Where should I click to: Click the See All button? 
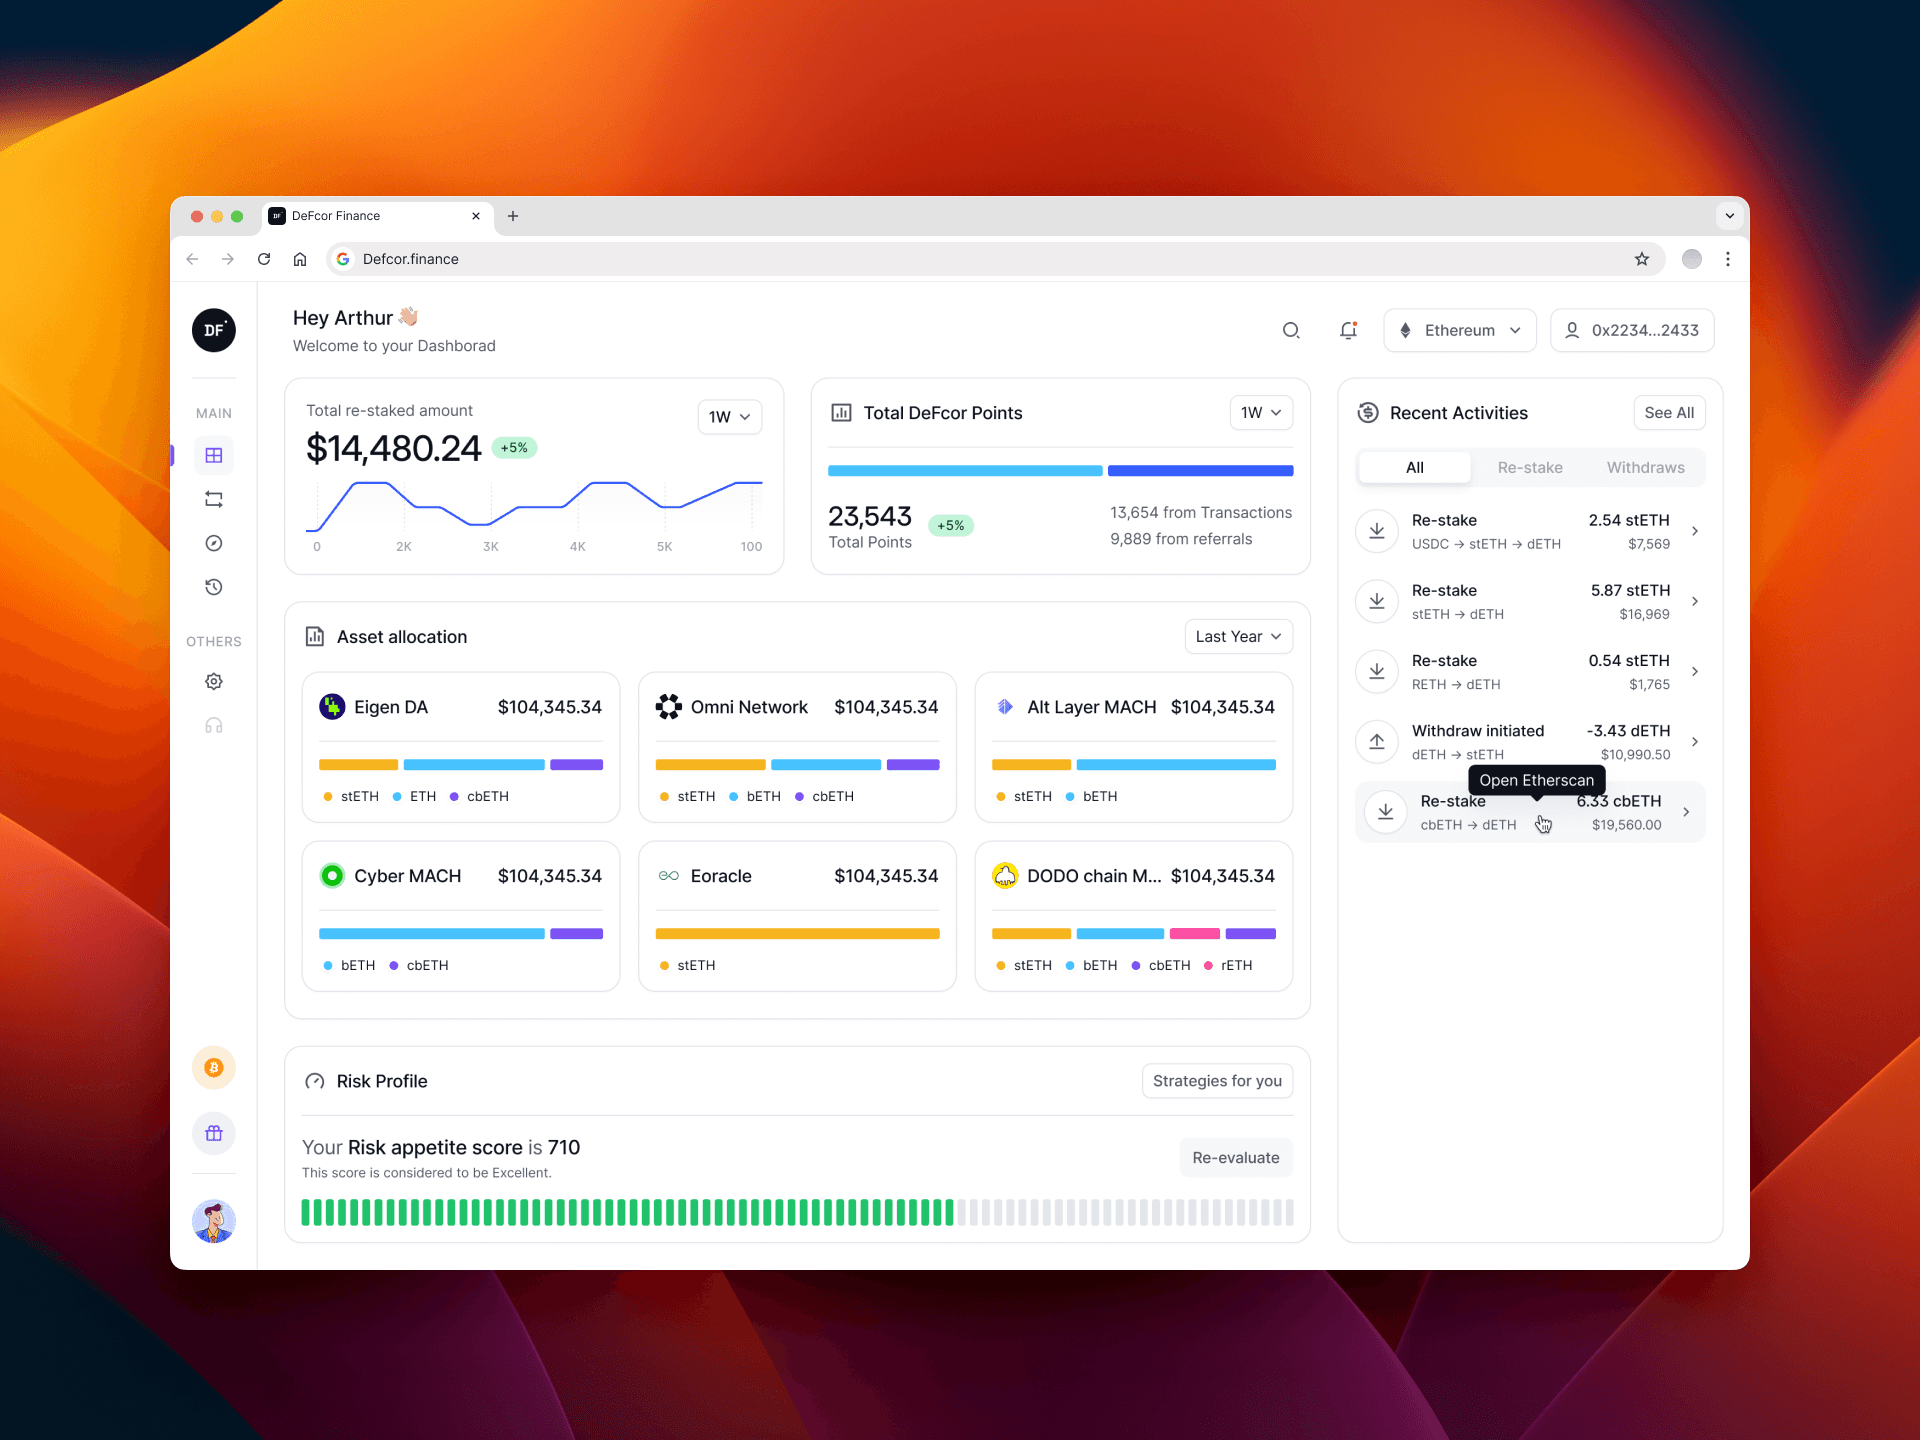(x=1668, y=413)
